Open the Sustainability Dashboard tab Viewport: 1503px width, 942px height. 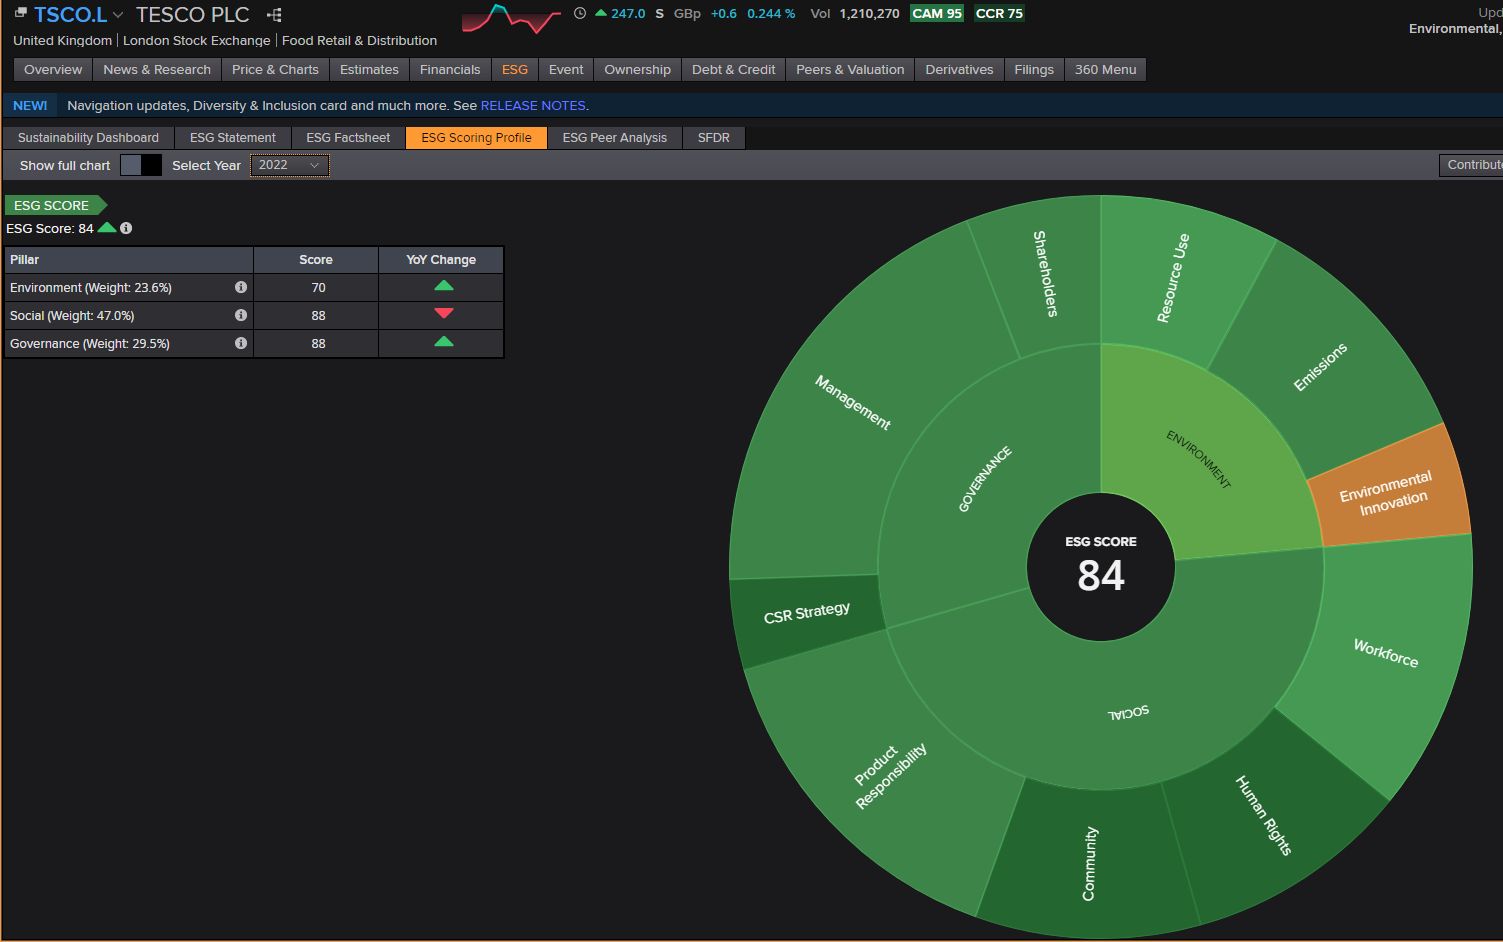pyautogui.click(x=88, y=138)
